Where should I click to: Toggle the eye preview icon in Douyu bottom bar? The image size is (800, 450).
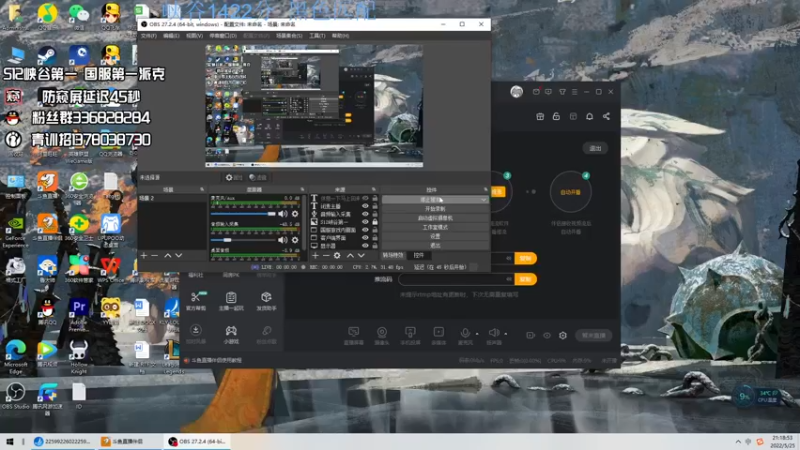click(547, 335)
